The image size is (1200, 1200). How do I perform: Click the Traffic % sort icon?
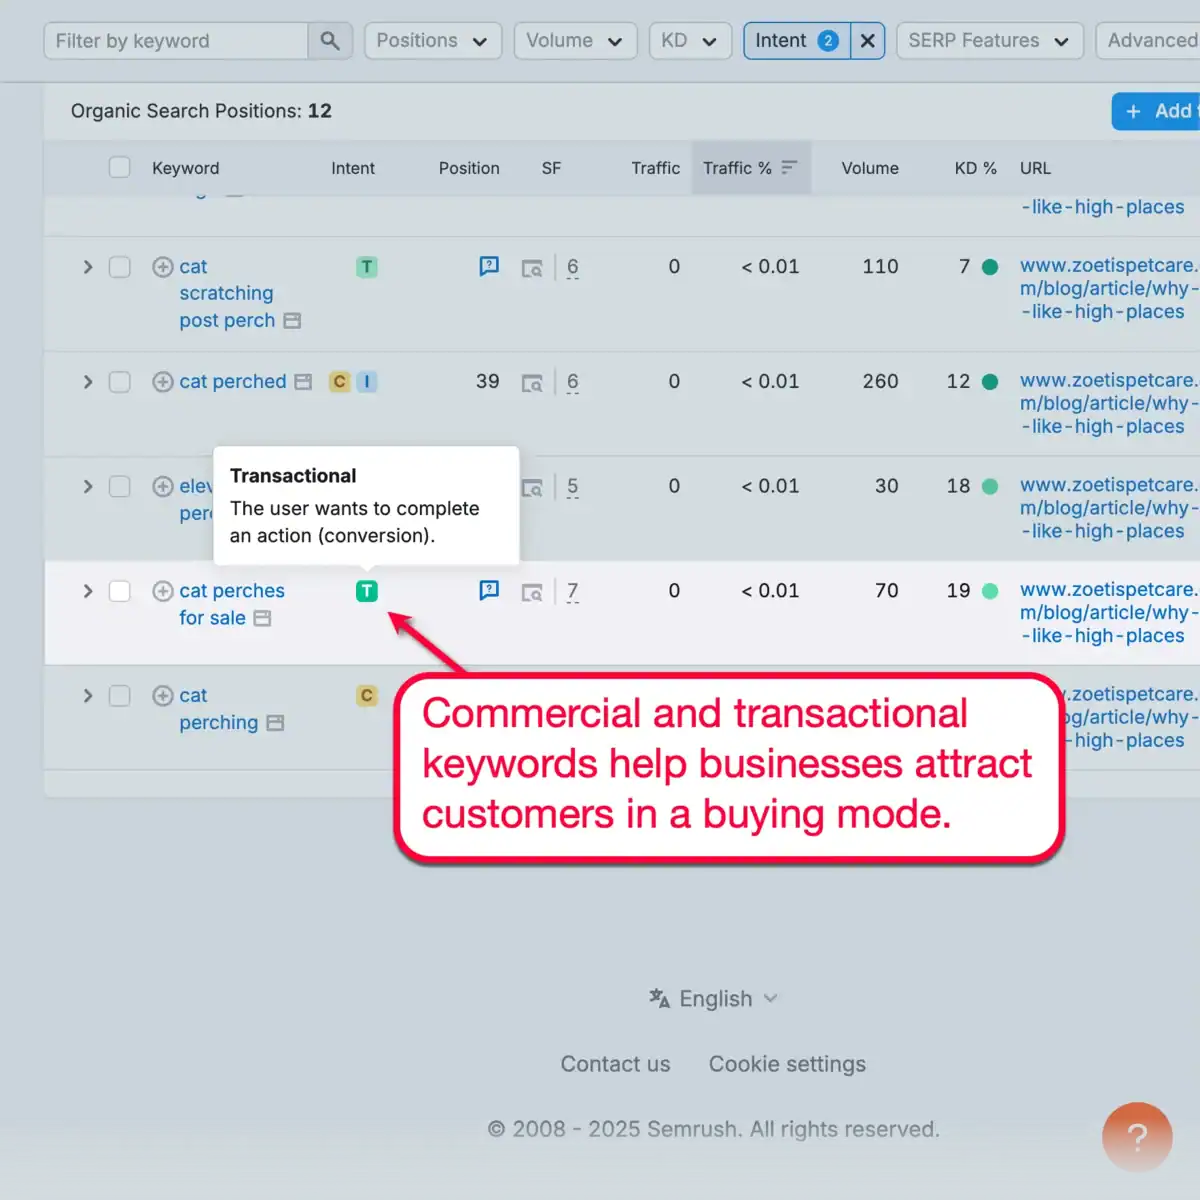pyautogui.click(x=789, y=168)
